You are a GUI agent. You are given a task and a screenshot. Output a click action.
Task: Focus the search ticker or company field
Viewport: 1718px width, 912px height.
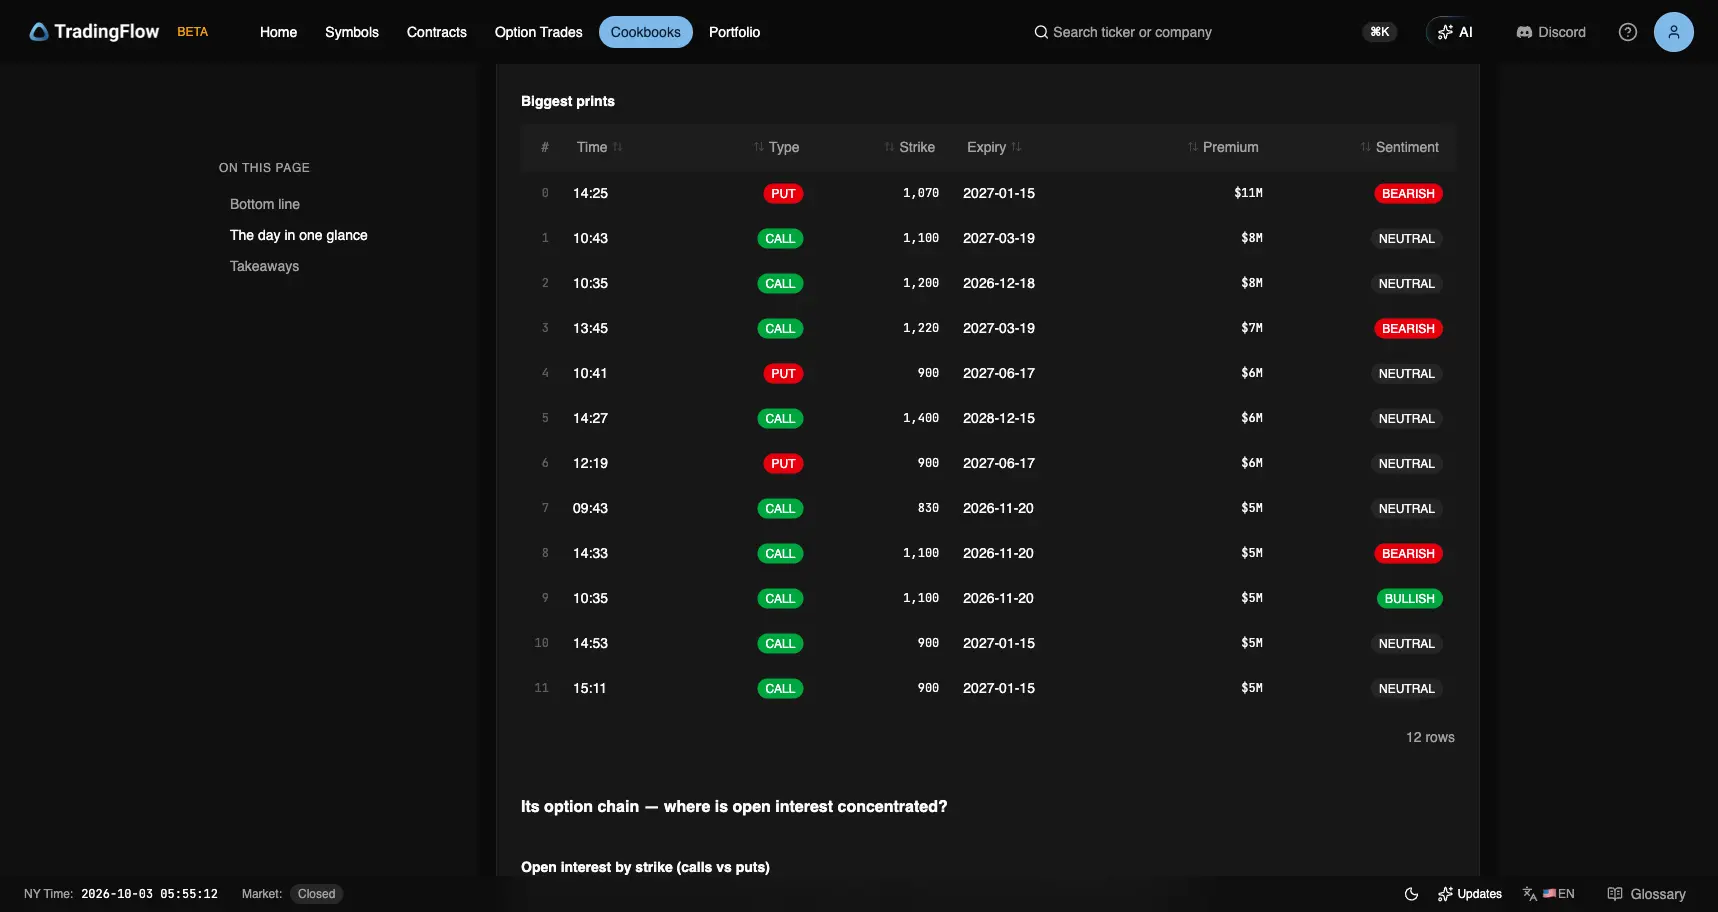tap(1132, 32)
